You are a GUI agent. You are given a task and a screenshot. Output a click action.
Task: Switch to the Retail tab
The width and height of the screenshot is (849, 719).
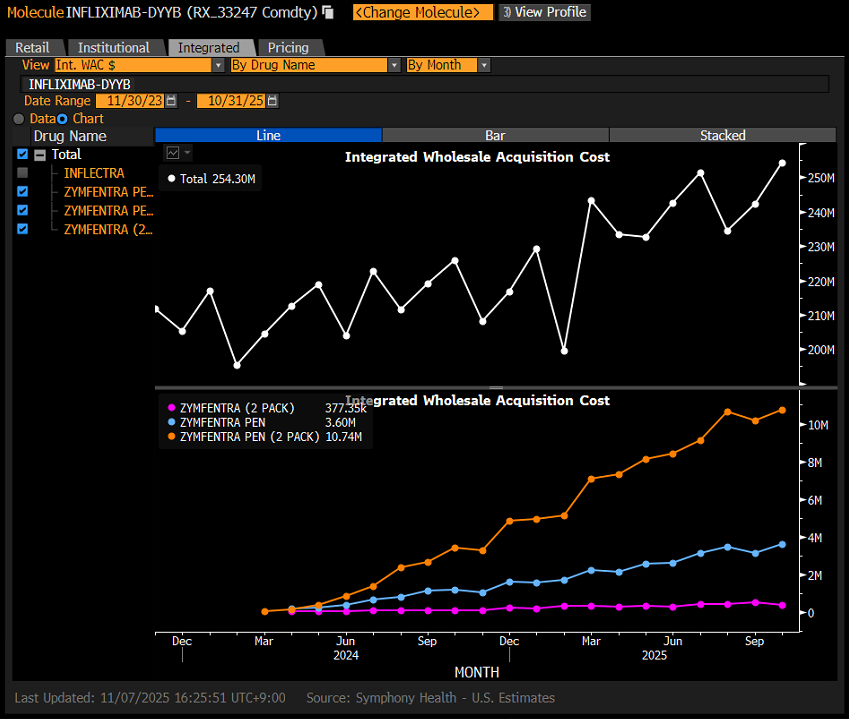(x=32, y=48)
